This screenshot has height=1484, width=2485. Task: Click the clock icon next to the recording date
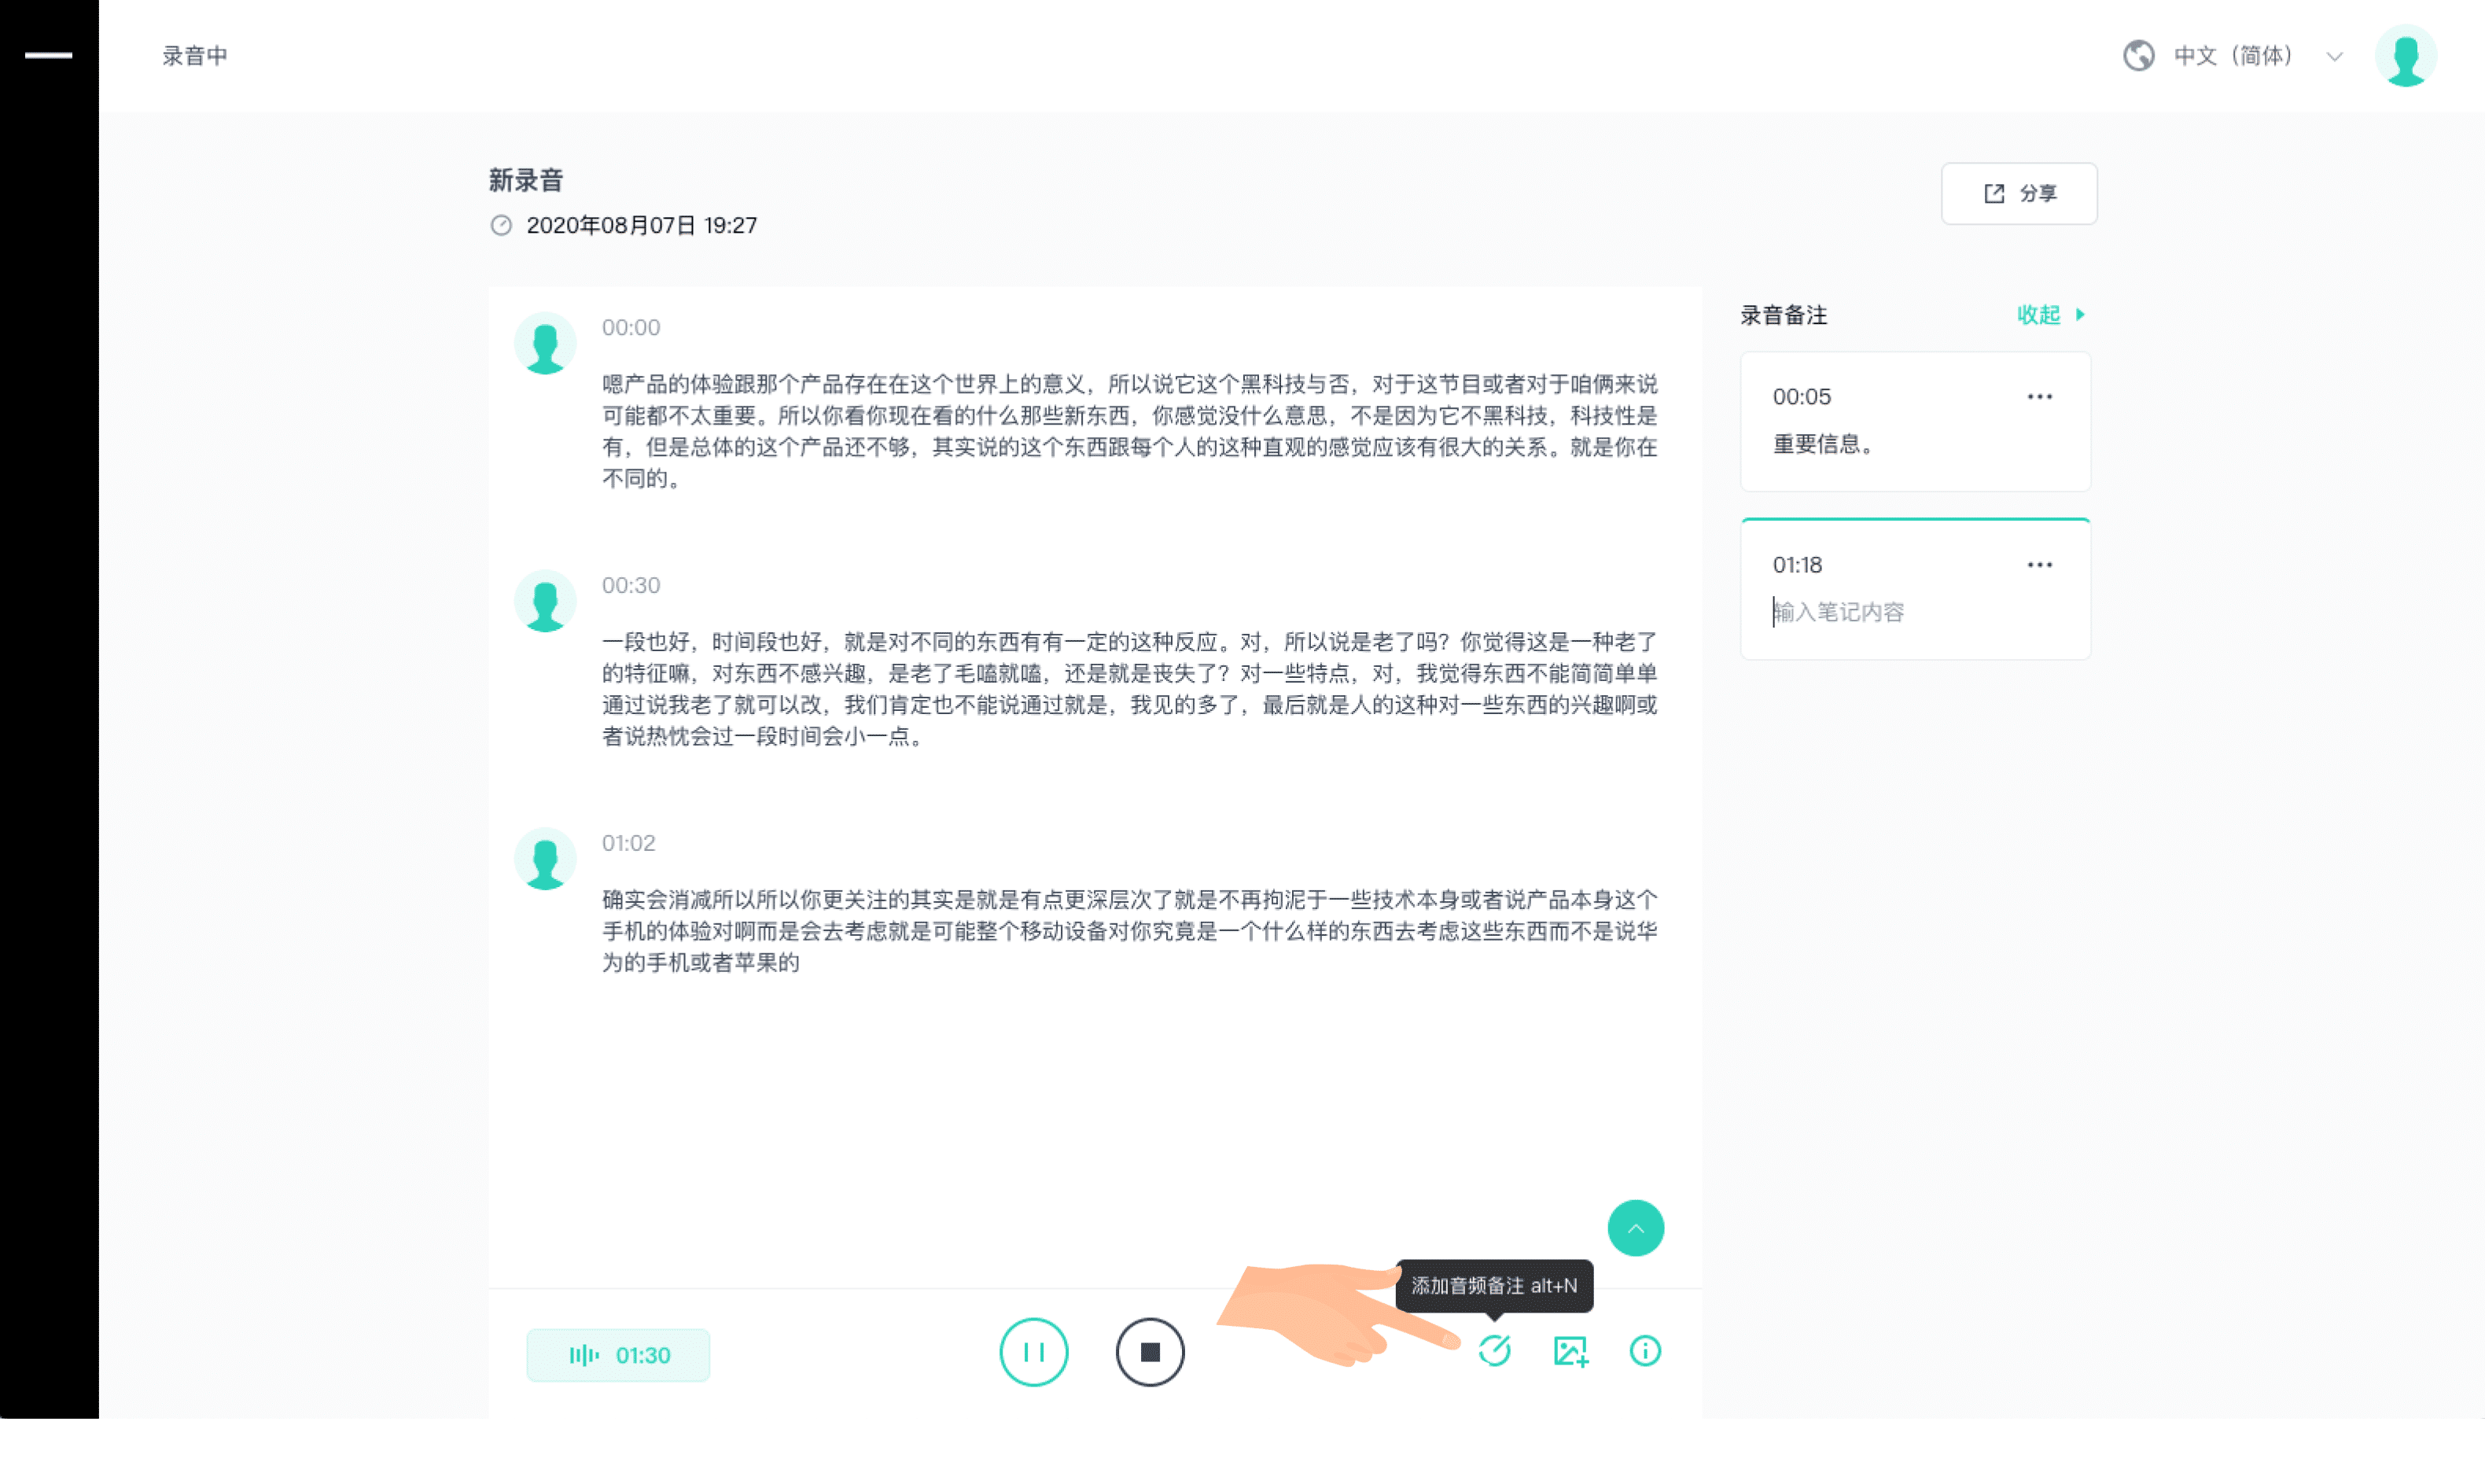coord(503,226)
